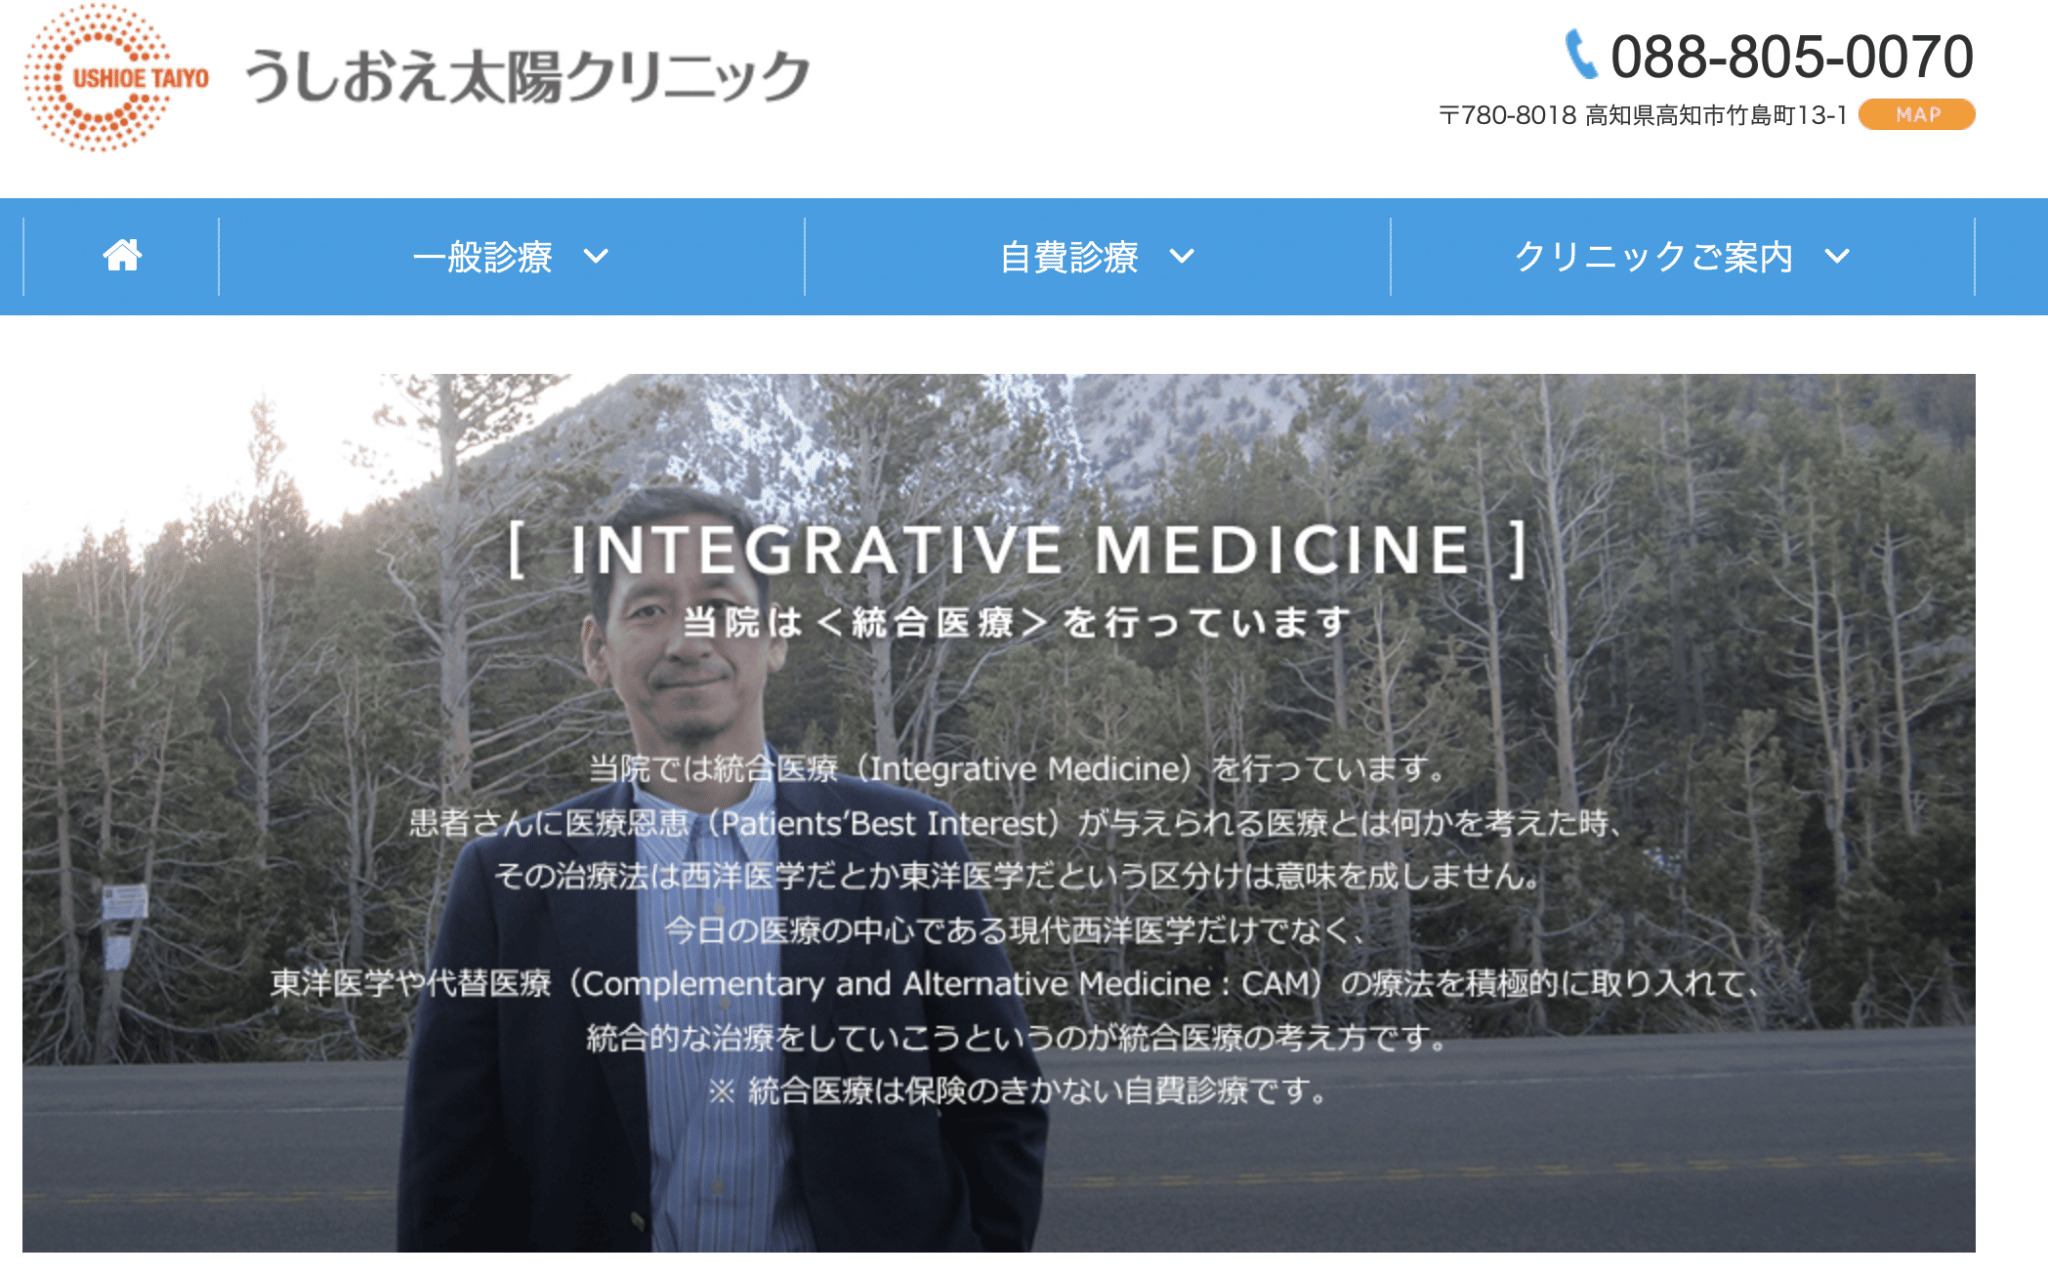2048x1276 pixels.
Task: Click the orange USHIOE TAIYO sun logo
Action: (x=115, y=78)
